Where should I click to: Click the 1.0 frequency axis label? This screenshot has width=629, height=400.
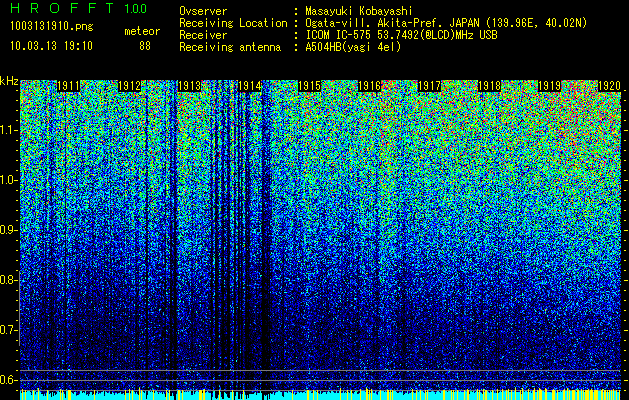[8, 180]
